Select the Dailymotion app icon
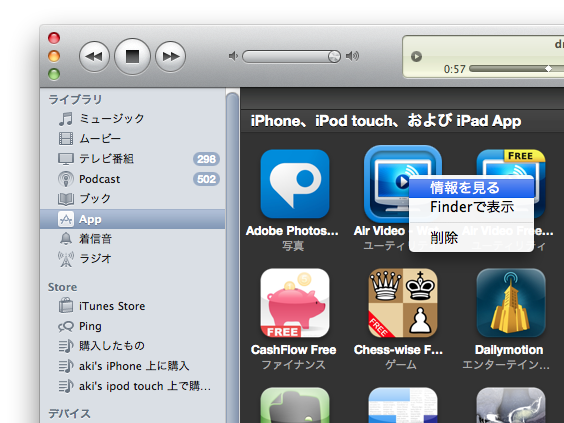564x423 pixels. point(511,303)
